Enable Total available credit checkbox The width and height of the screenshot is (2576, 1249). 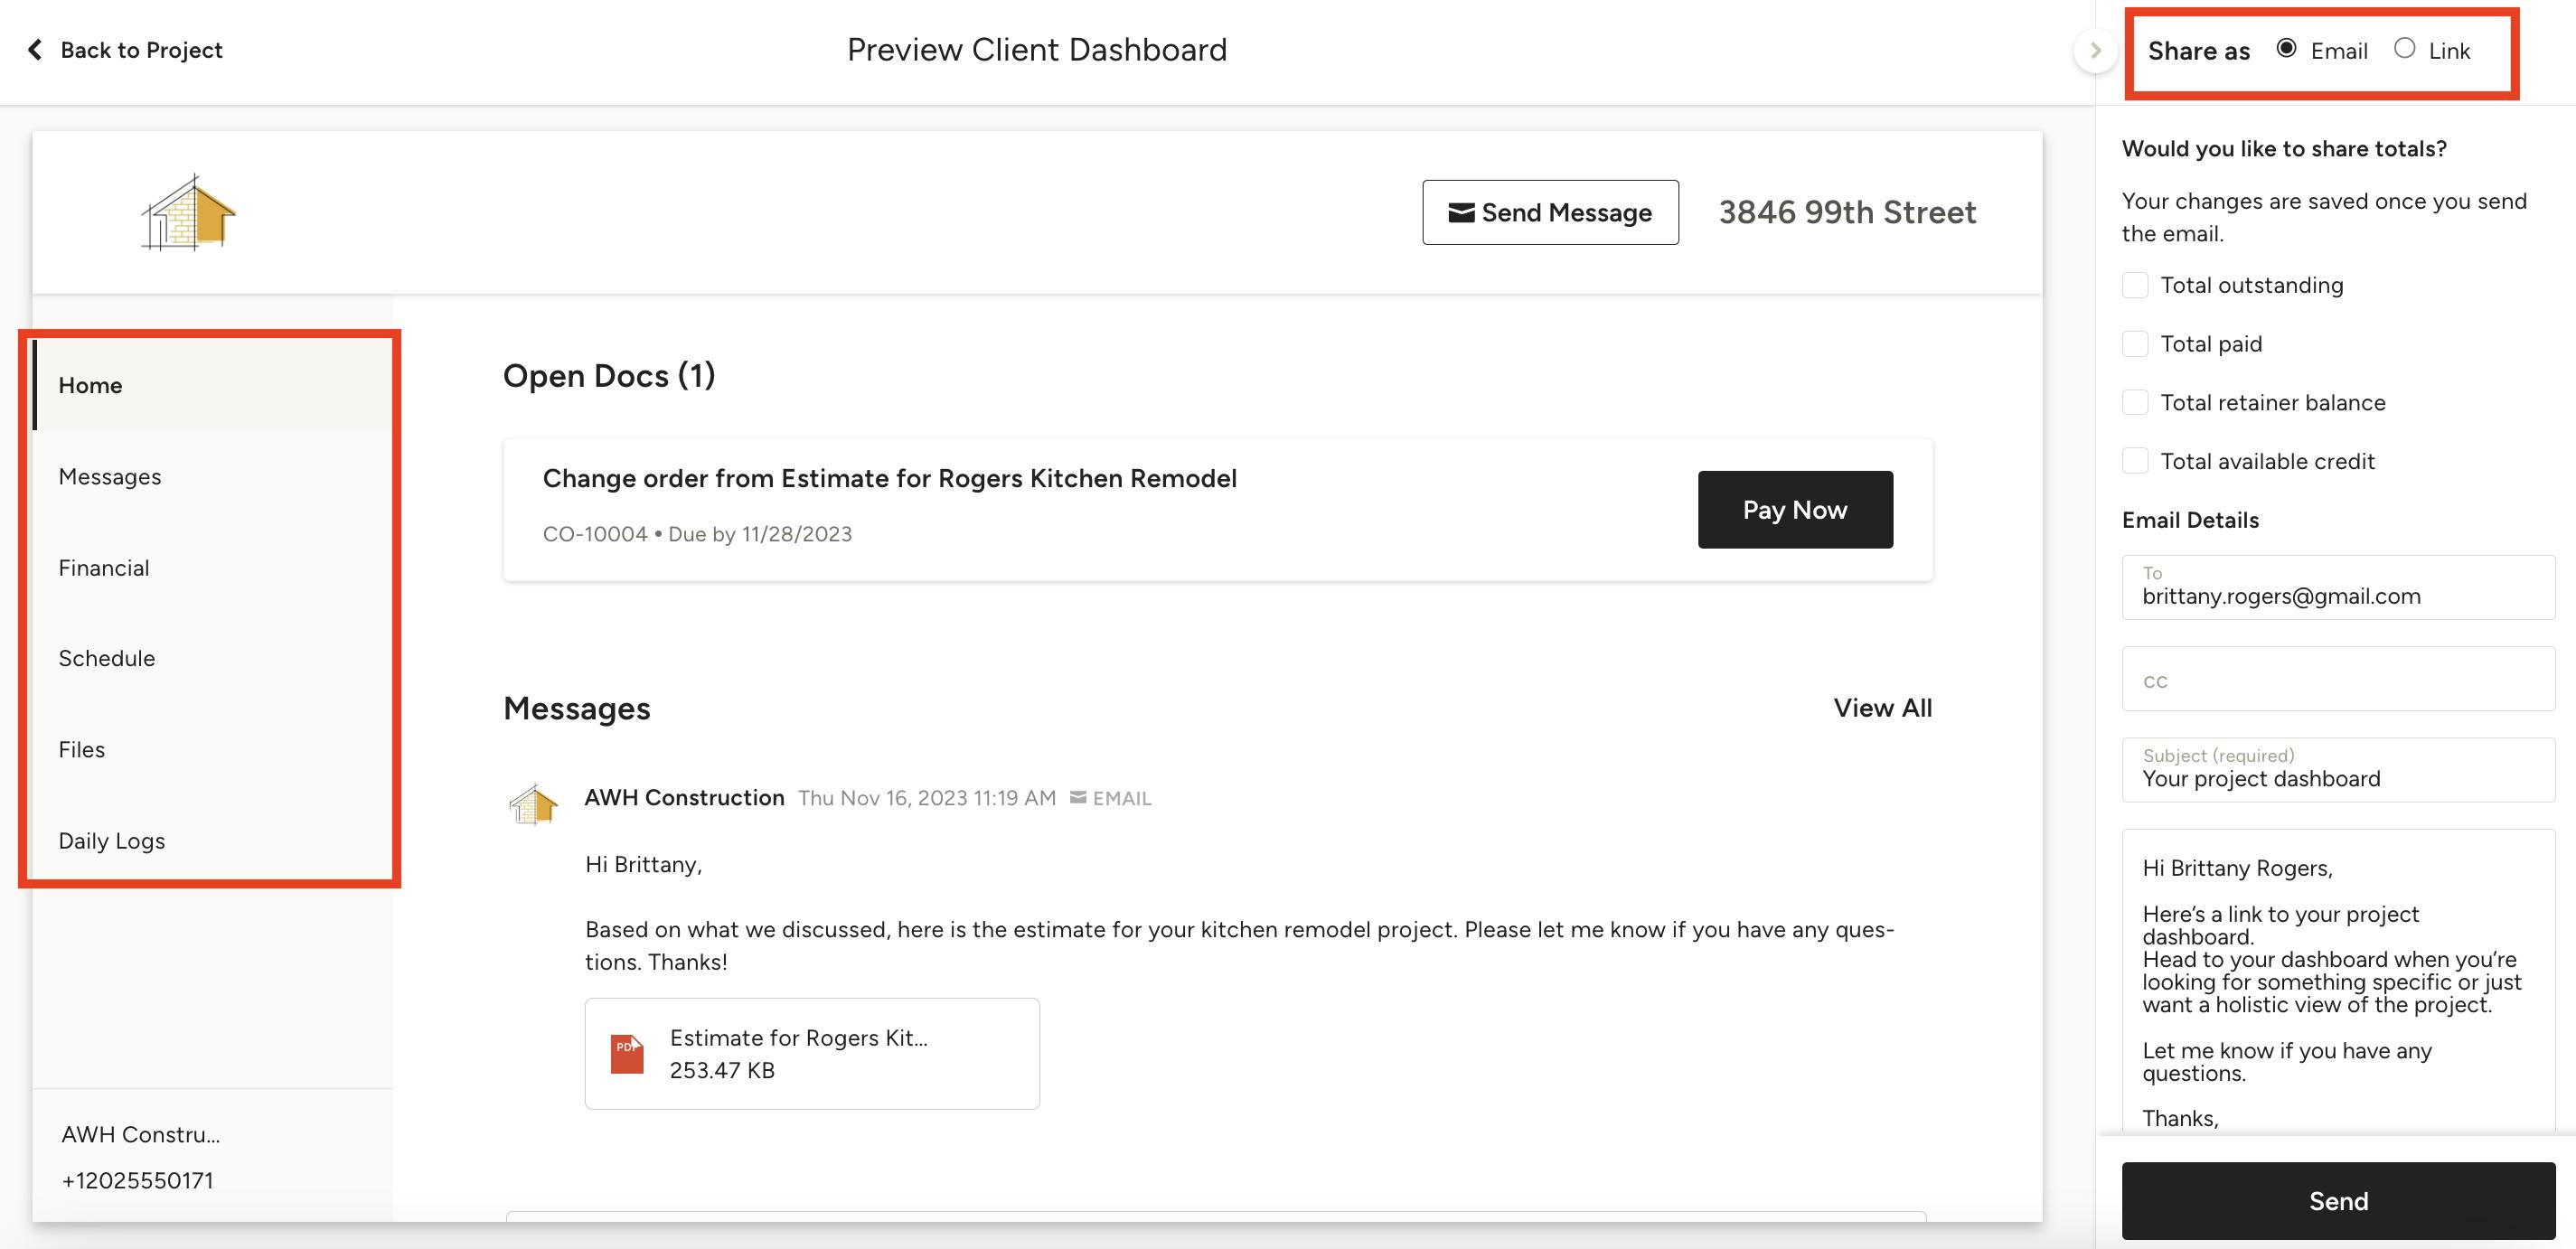point(2135,461)
